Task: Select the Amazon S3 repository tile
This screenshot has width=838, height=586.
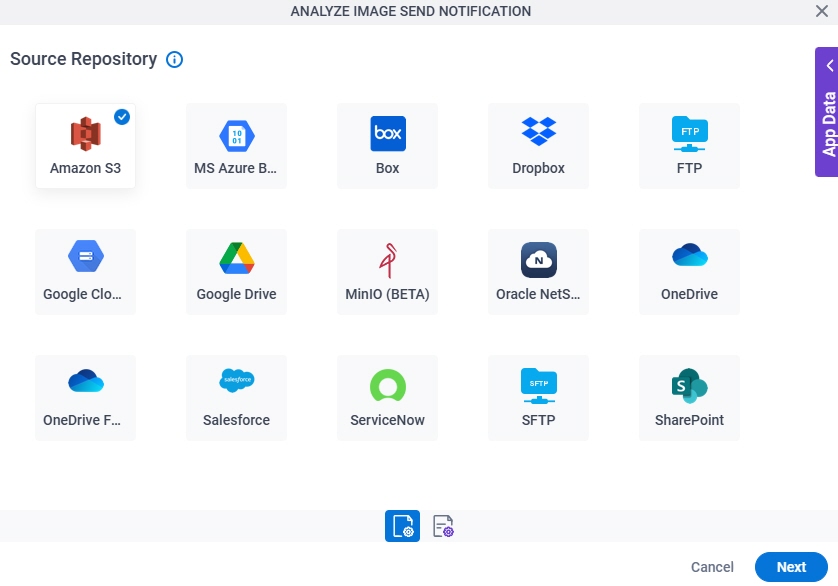Action: pyautogui.click(x=86, y=146)
